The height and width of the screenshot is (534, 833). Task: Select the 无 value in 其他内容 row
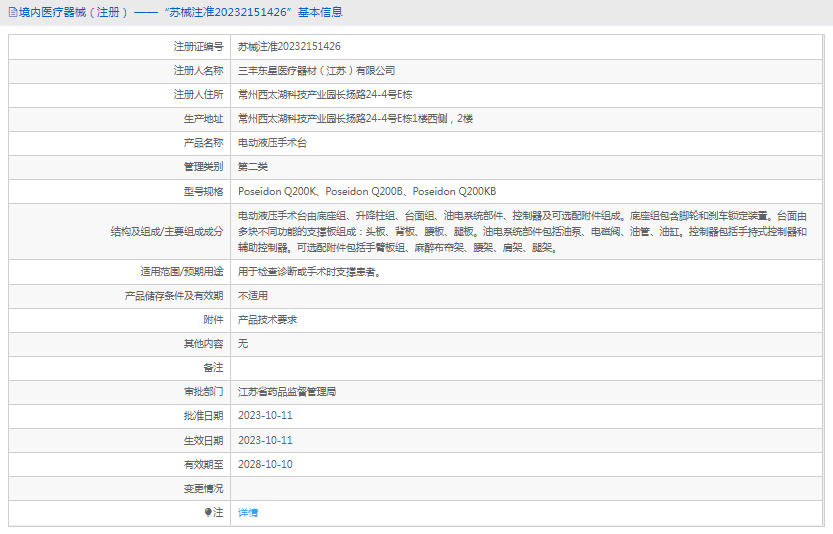(x=243, y=344)
